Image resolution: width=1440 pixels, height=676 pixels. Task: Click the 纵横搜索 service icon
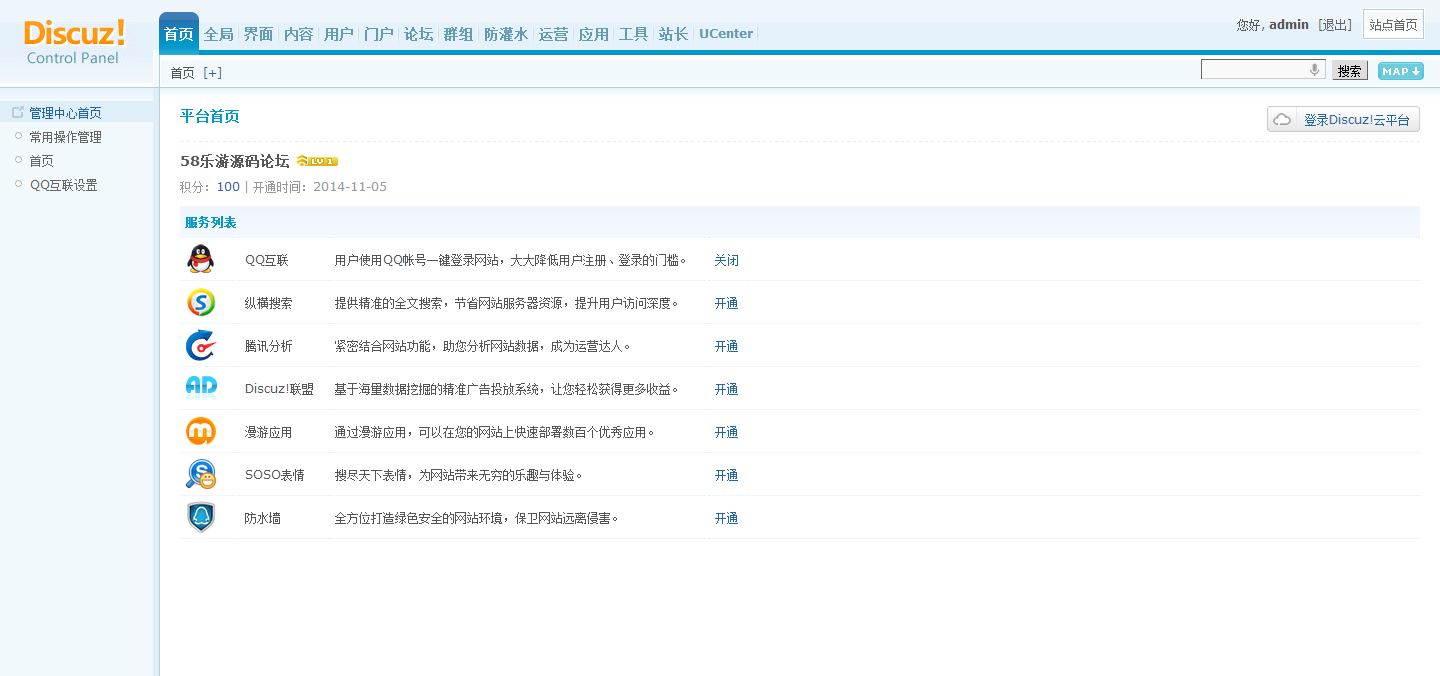pos(200,302)
